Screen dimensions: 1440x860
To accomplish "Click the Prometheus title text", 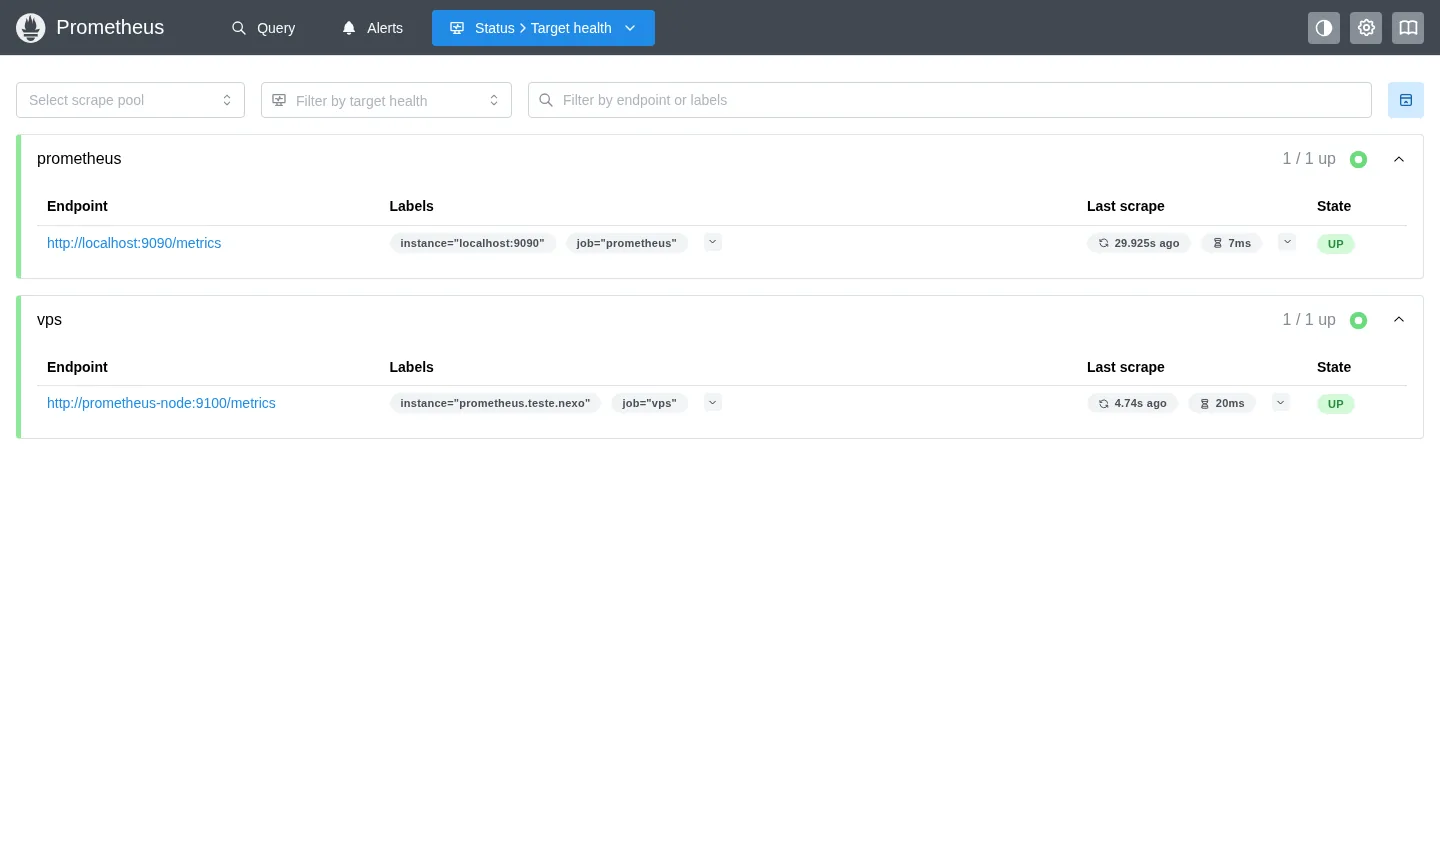I will (110, 27).
